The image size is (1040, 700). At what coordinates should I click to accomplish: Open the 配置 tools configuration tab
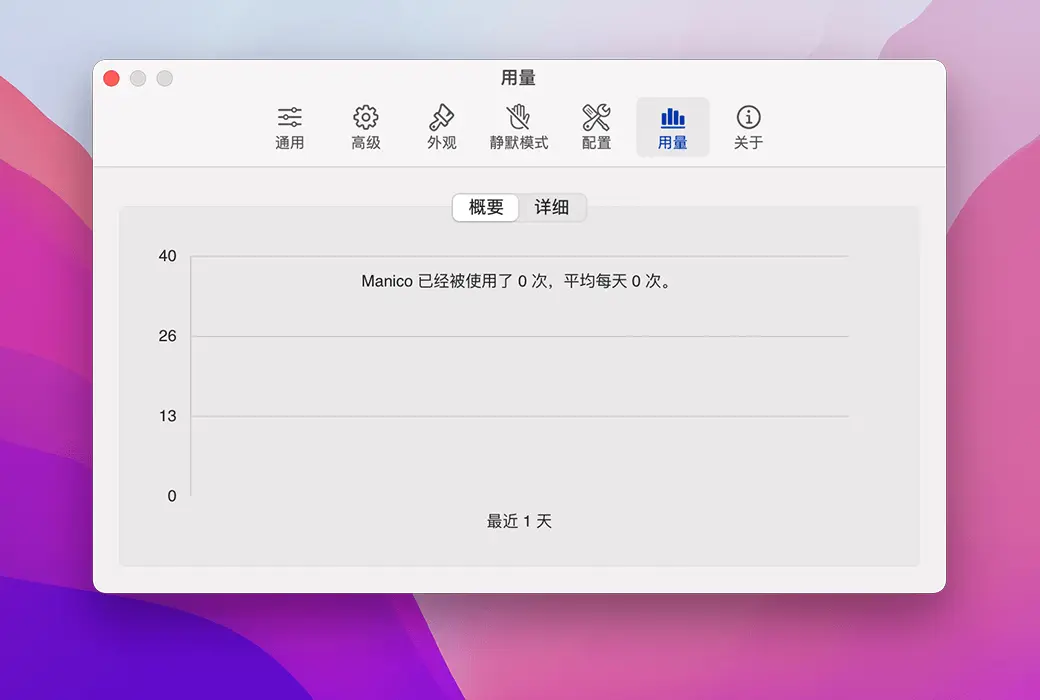point(596,127)
